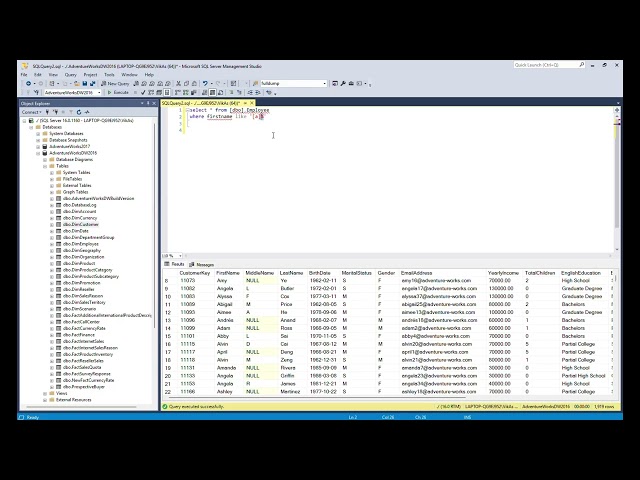Open the Window menu
The width and height of the screenshot is (640, 480).
click(129, 75)
